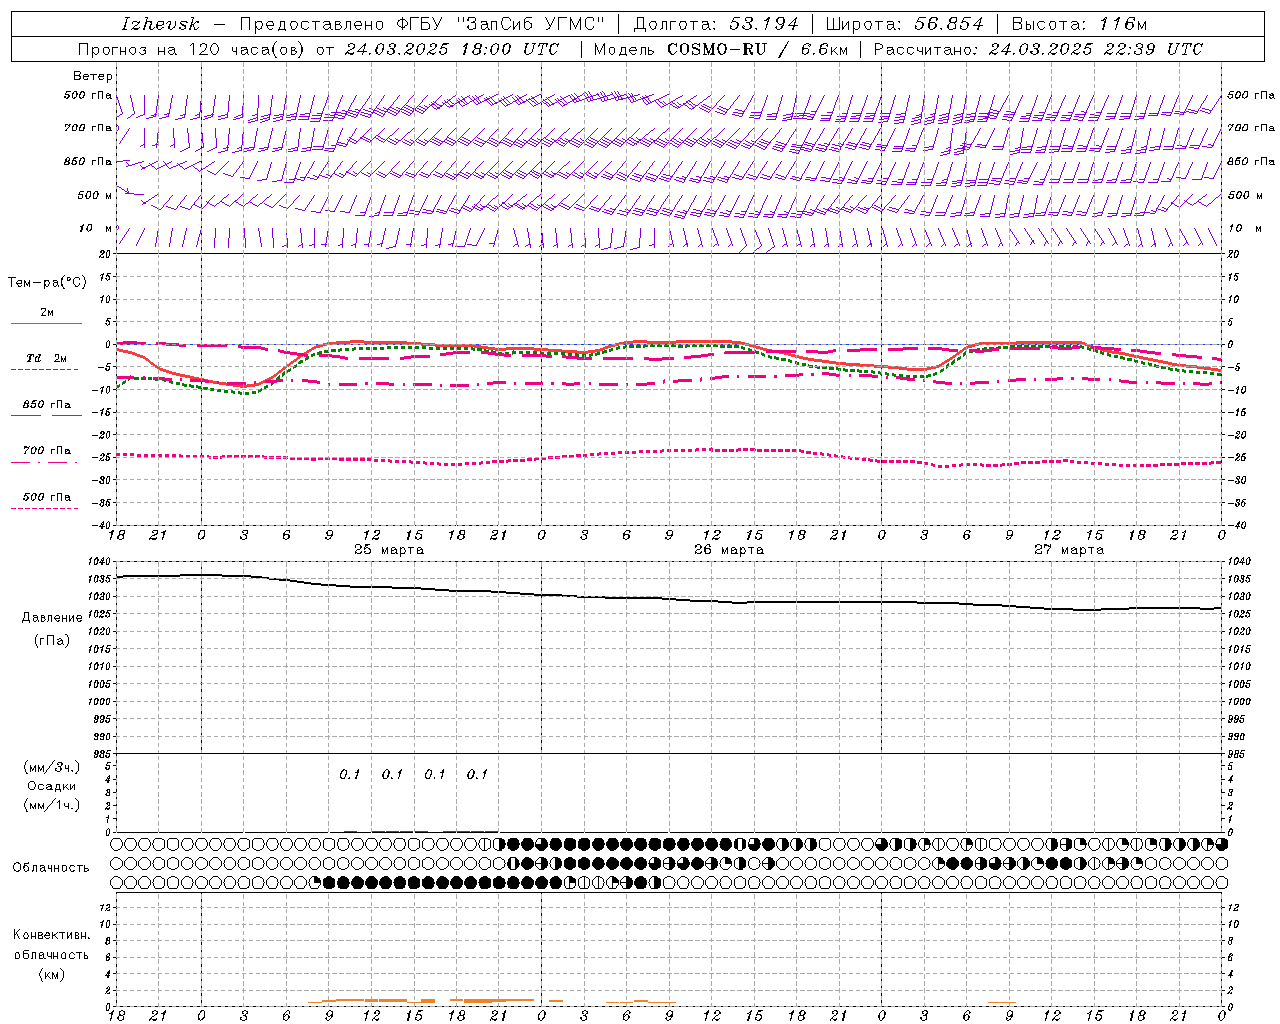1280x1024 pixels.
Task: Click the "Тем-ра(°C)" temperature panel label
Action: coord(47,283)
